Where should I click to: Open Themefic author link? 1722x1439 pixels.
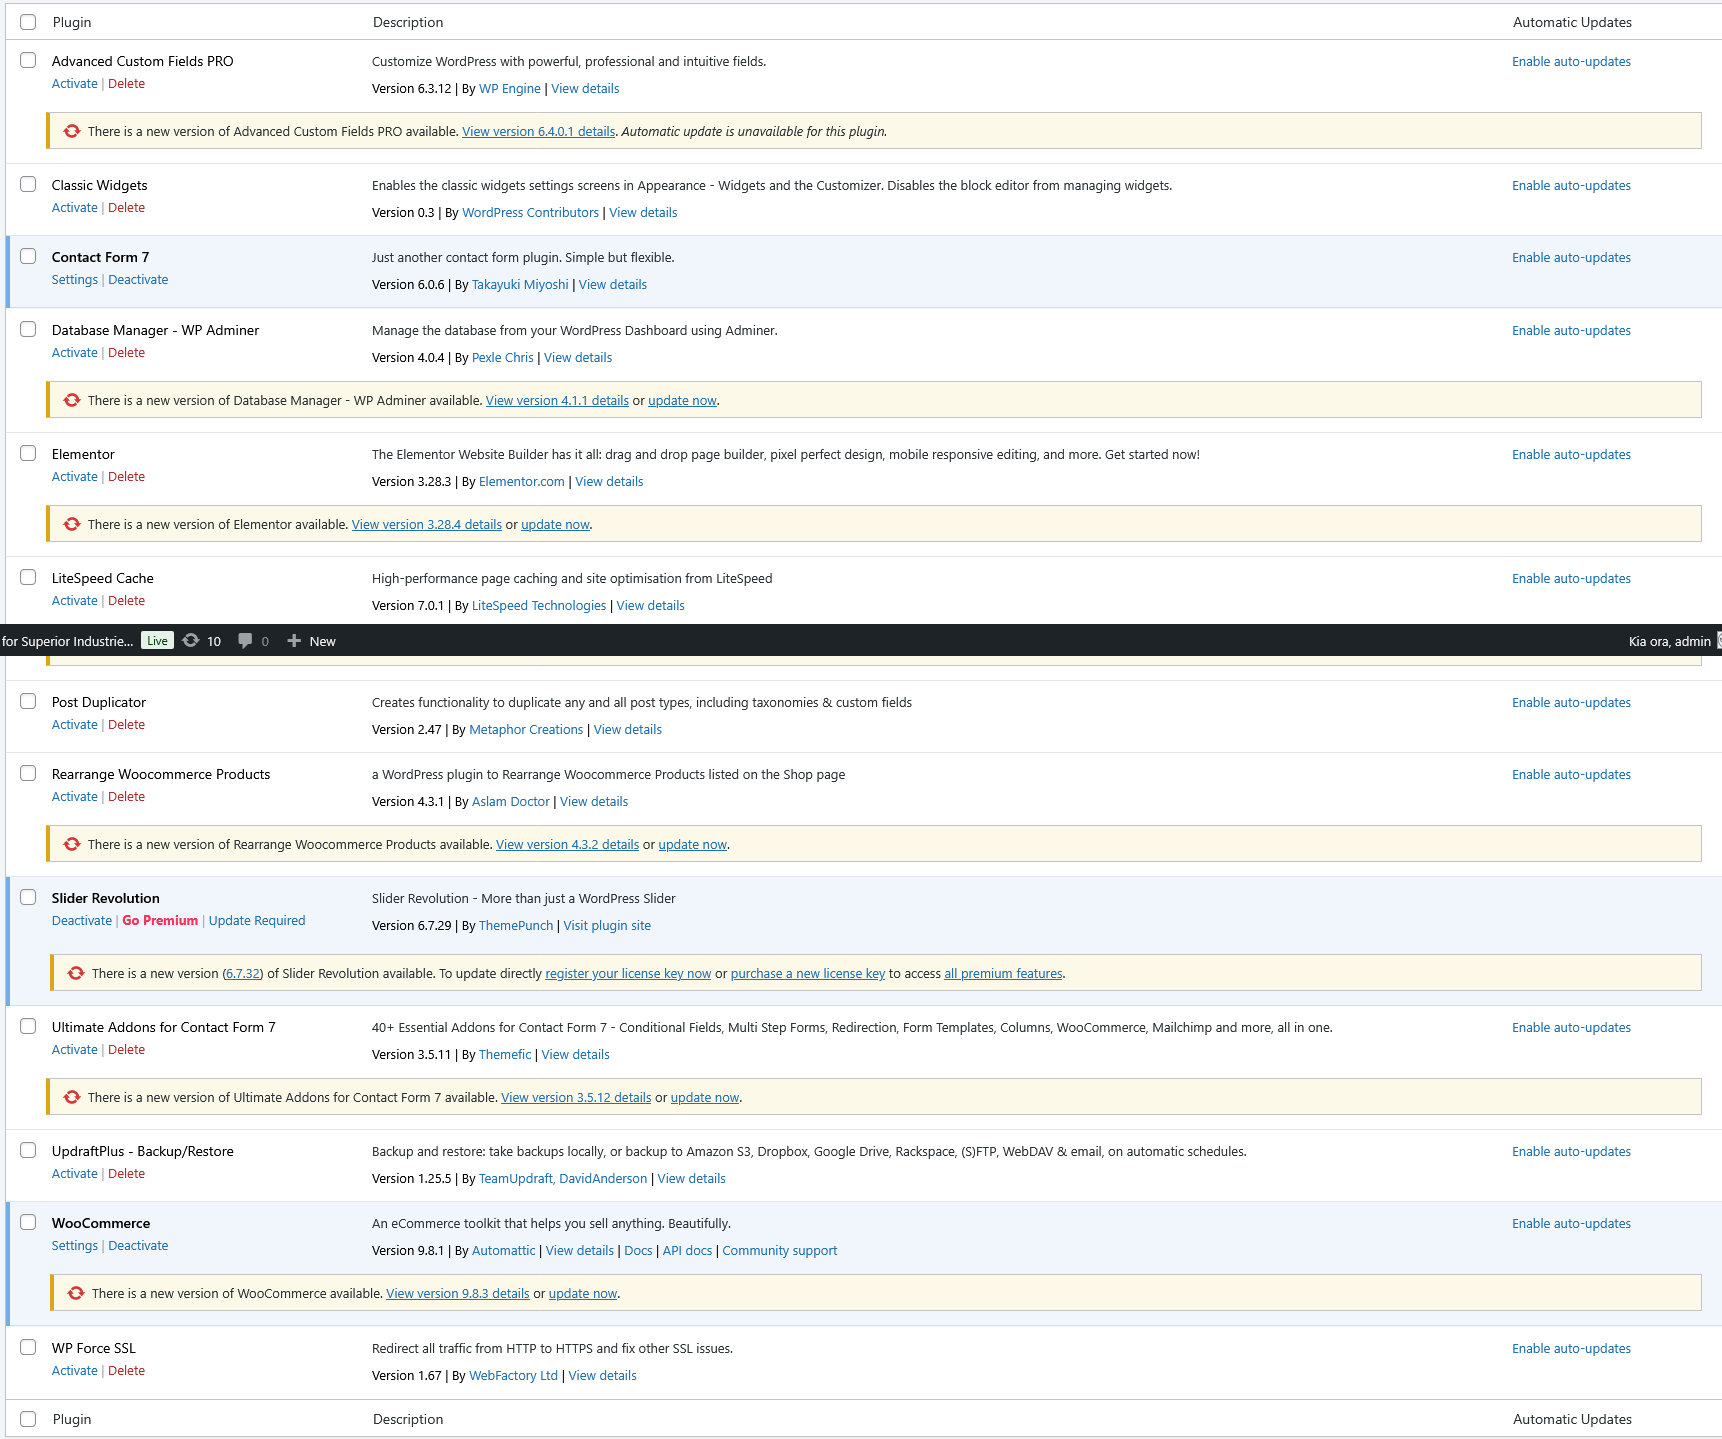click(505, 1054)
